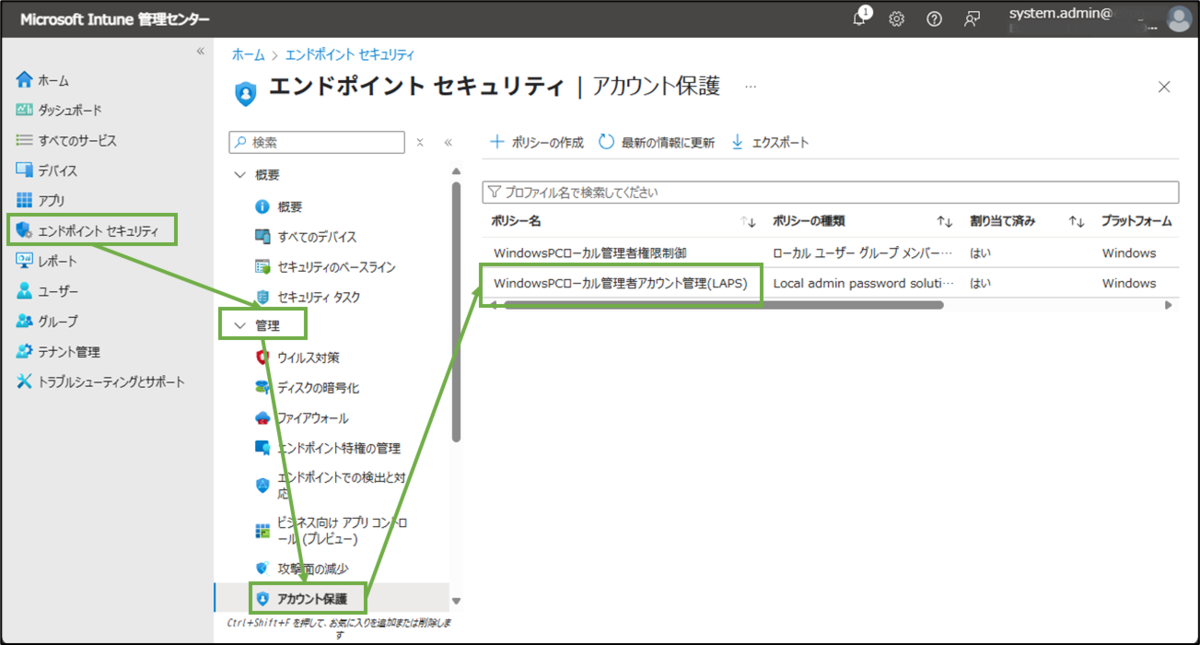
Task: Click エクスポート button
Action: (x=770, y=143)
